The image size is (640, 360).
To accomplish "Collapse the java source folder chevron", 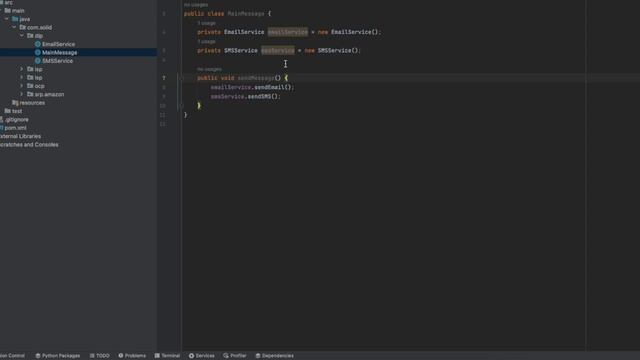I will pyautogui.click(x=7, y=19).
